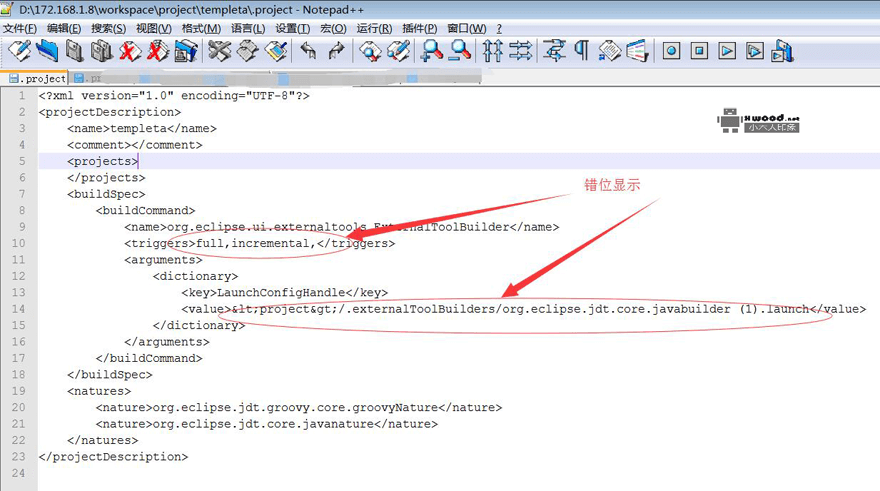
Task: Click the javanature nature line
Action: [267, 424]
